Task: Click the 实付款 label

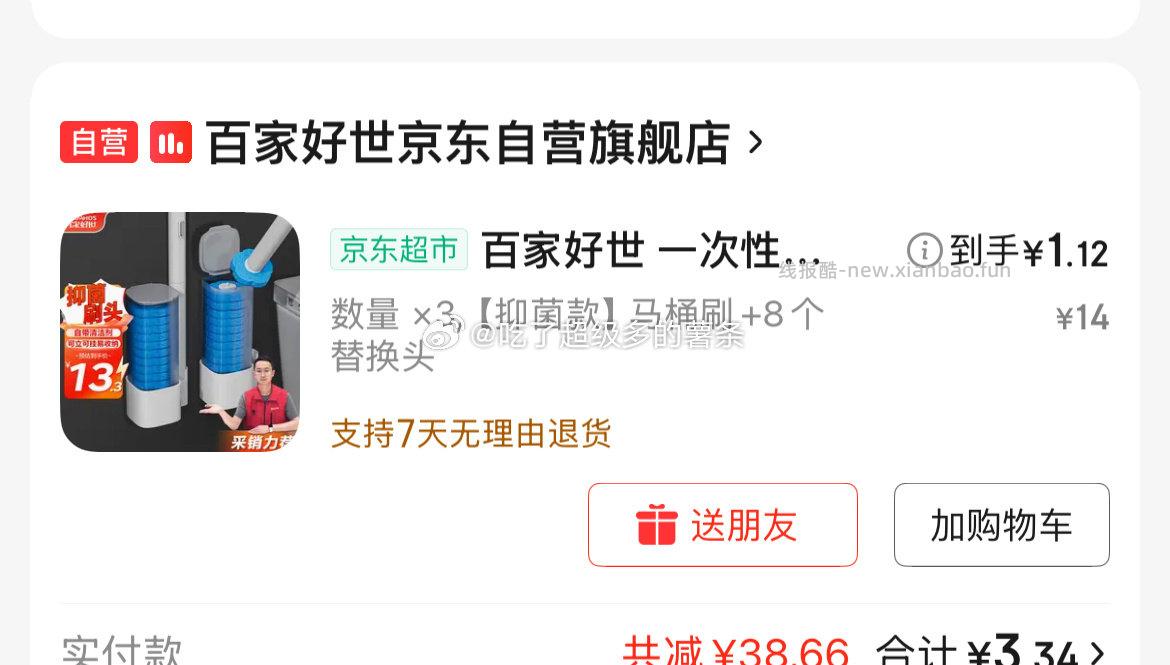Action: click(122, 650)
